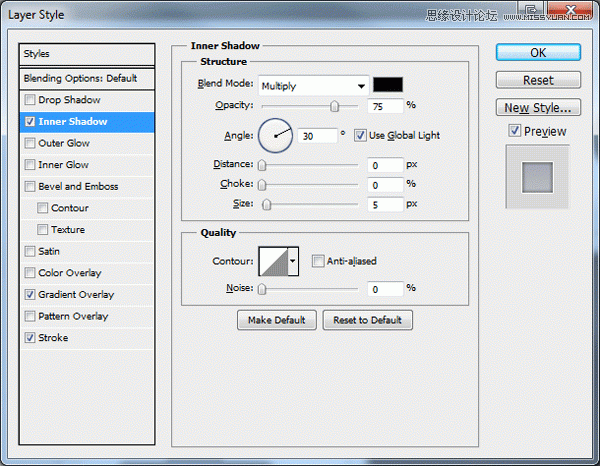Select the Gradient Overlay label row
This screenshot has height=466, width=600.
[x=76, y=295]
